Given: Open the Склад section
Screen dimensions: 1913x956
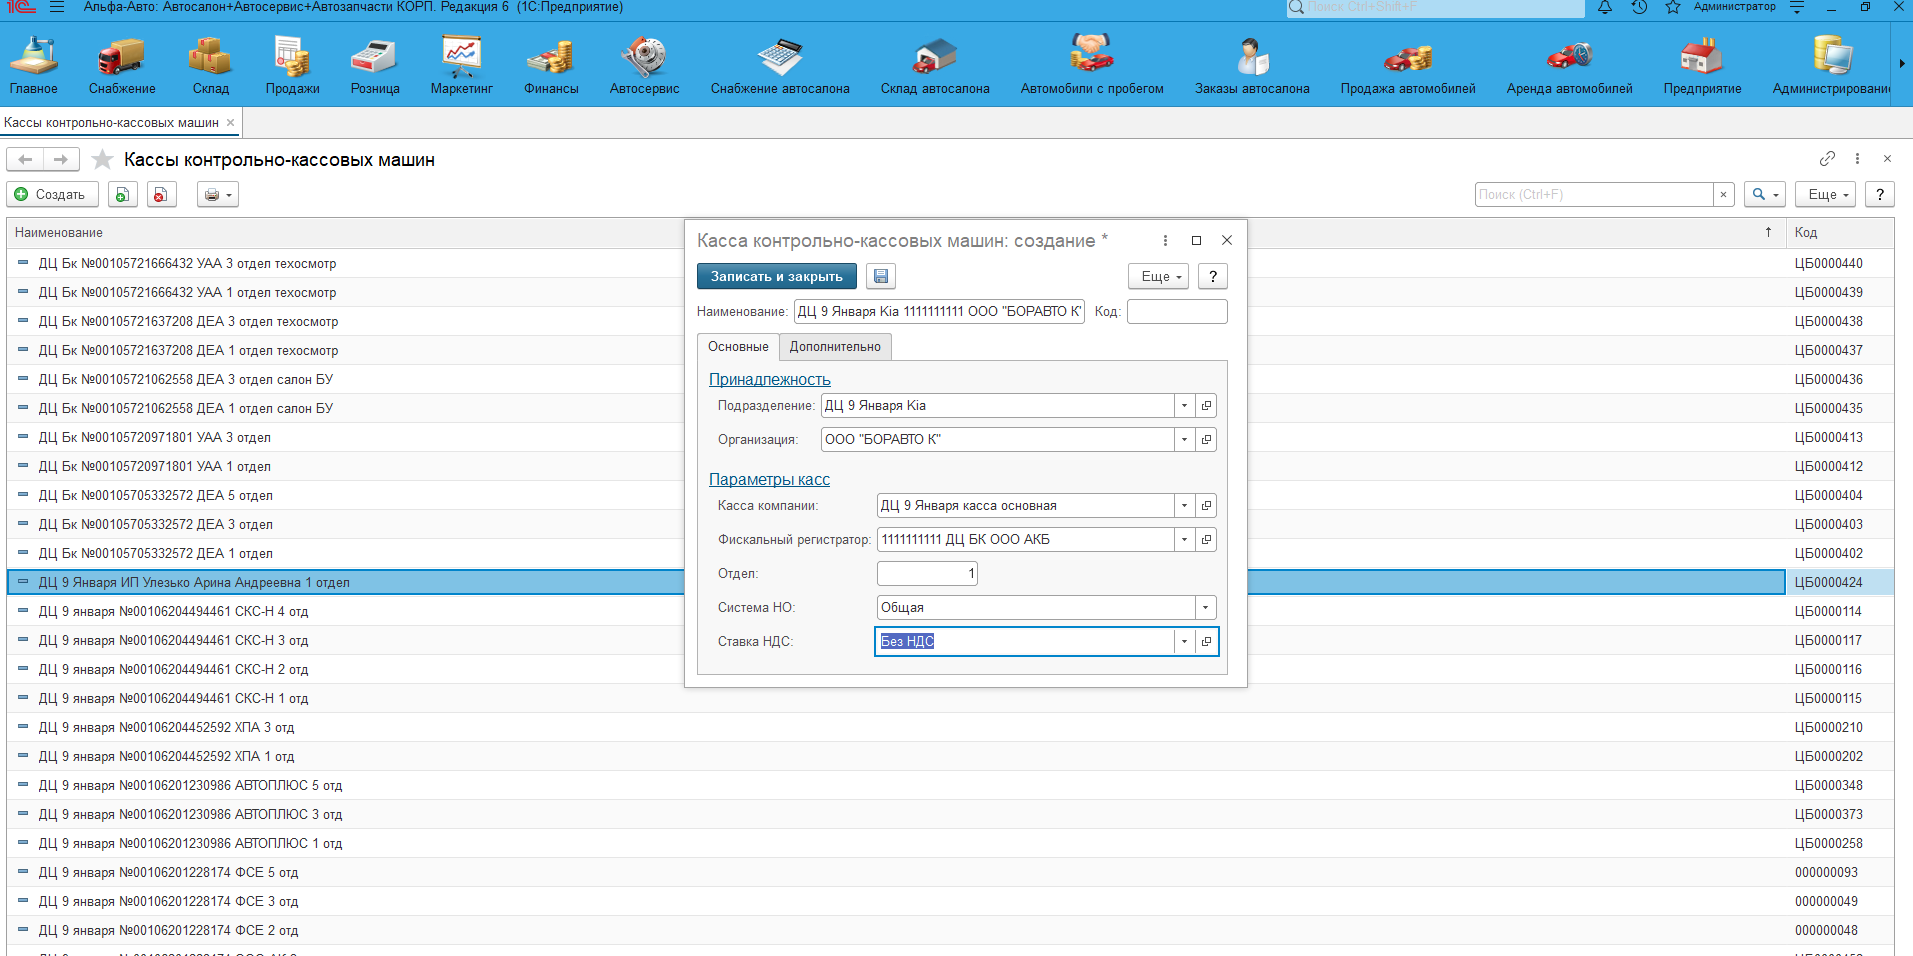Looking at the screenshot, I should pos(211,66).
